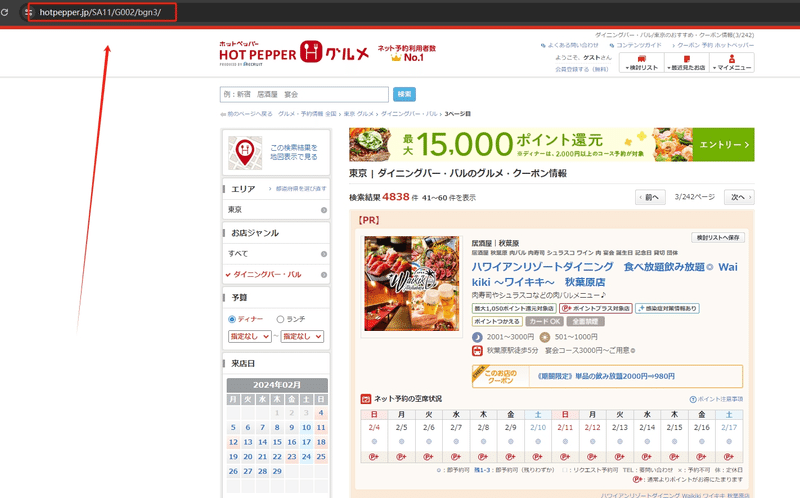Open the minimum budget 指定なし dropdown
The height and width of the screenshot is (498, 800).
pos(249,337)
